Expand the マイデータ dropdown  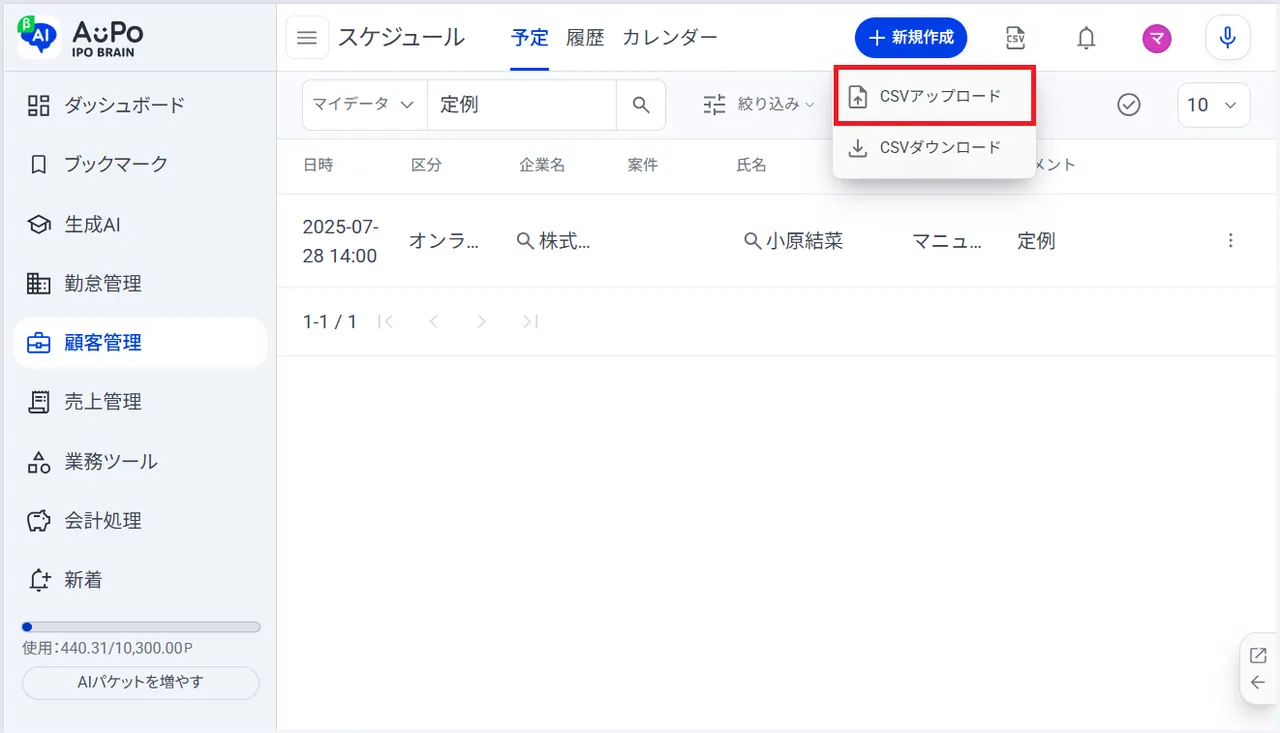[x=364, y=105]
